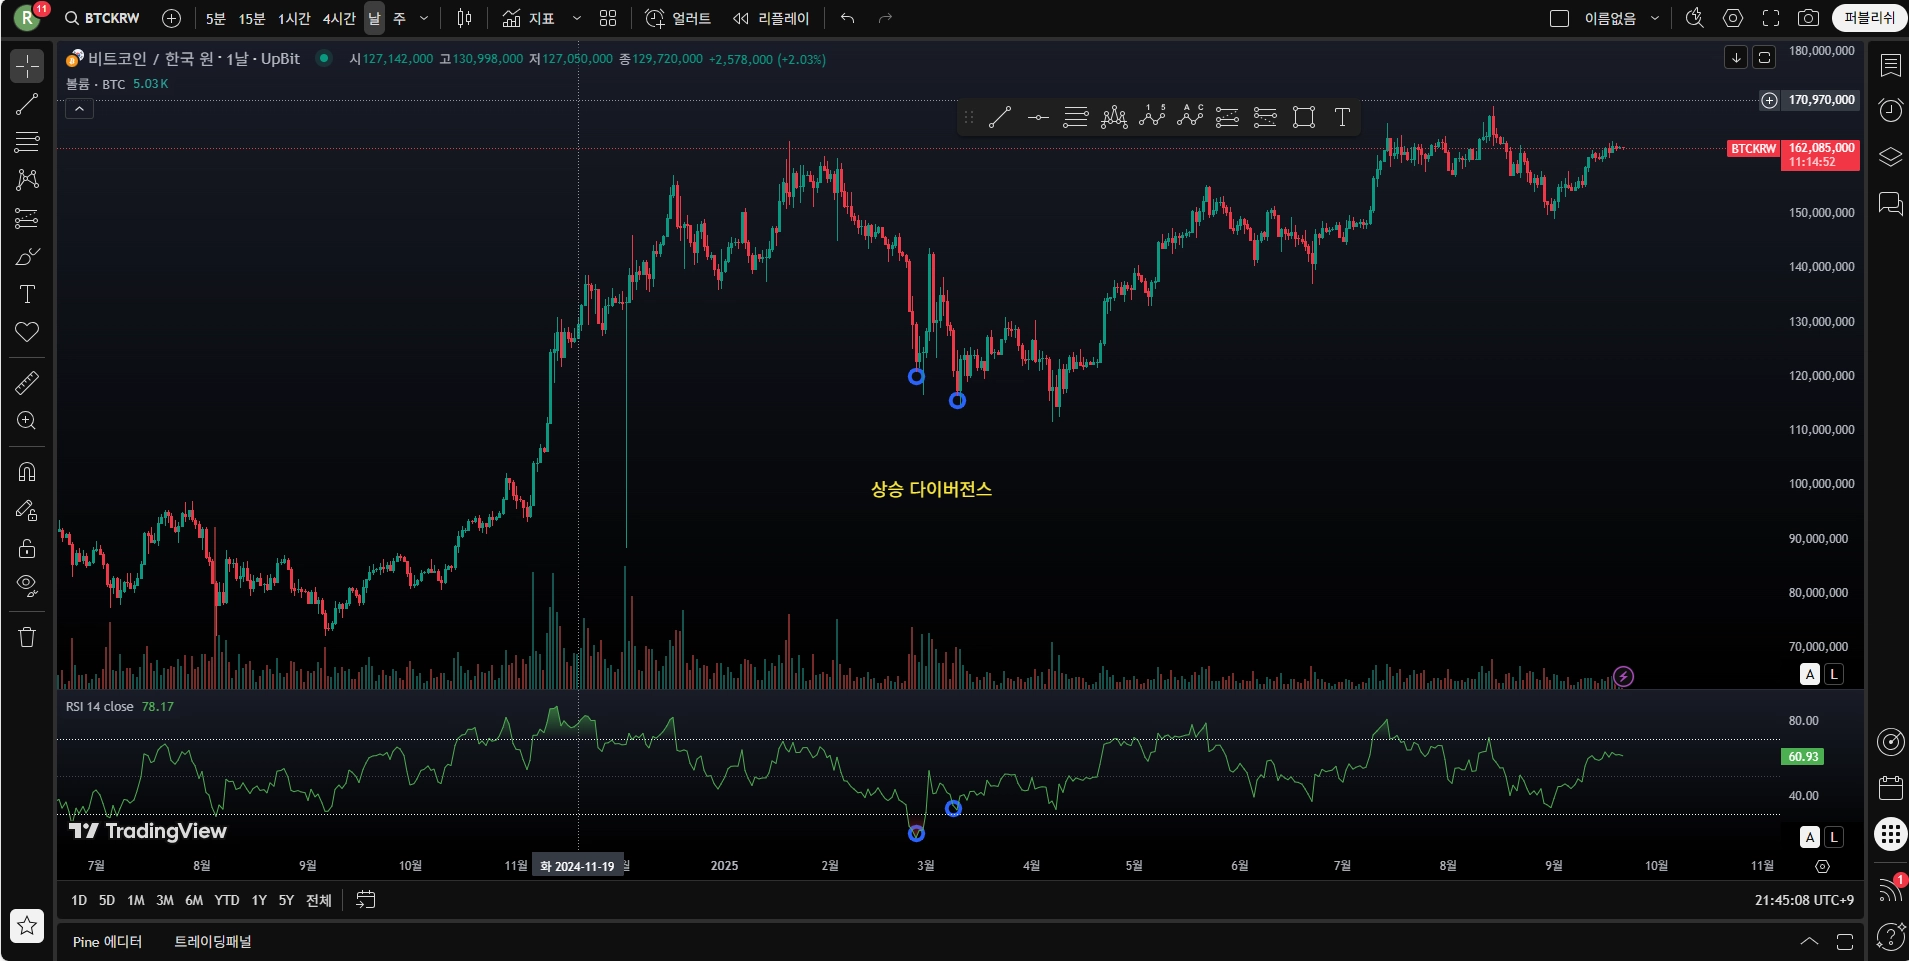Open the object tree layers panel
This screenshot has height=961, width=1909.
pos(1890,157)
